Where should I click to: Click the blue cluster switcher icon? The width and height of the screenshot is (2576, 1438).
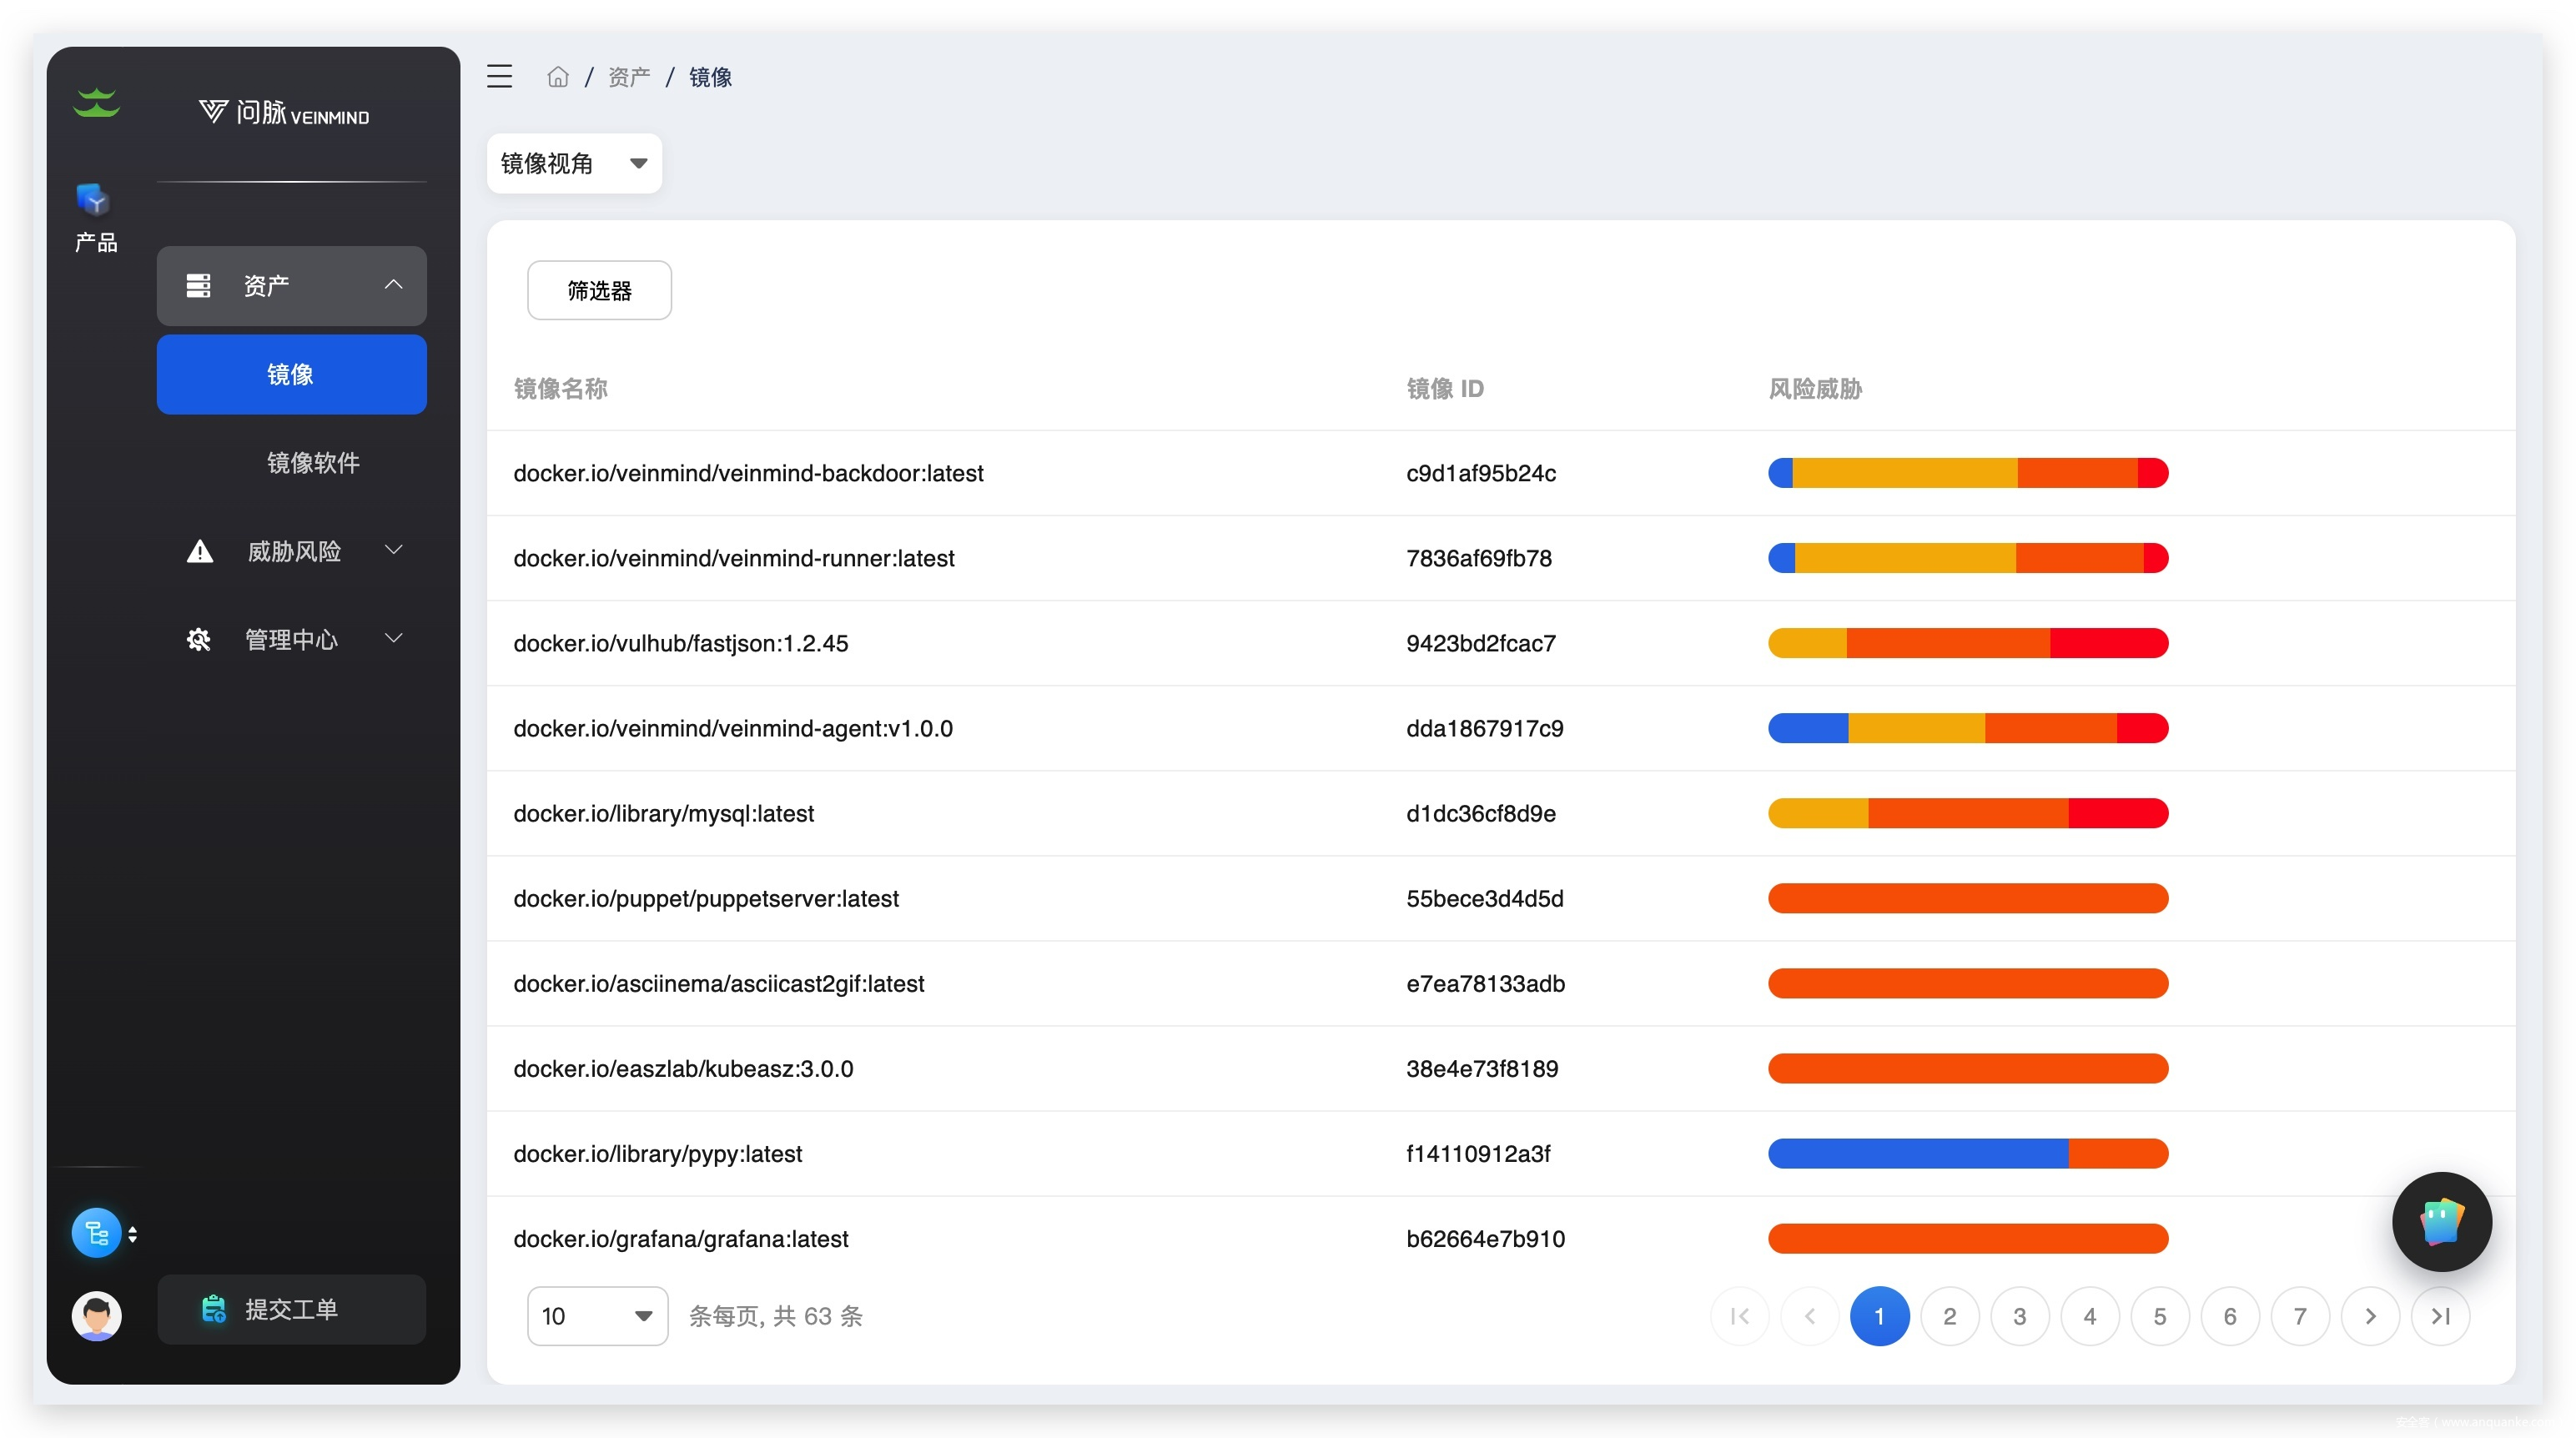97,1233
